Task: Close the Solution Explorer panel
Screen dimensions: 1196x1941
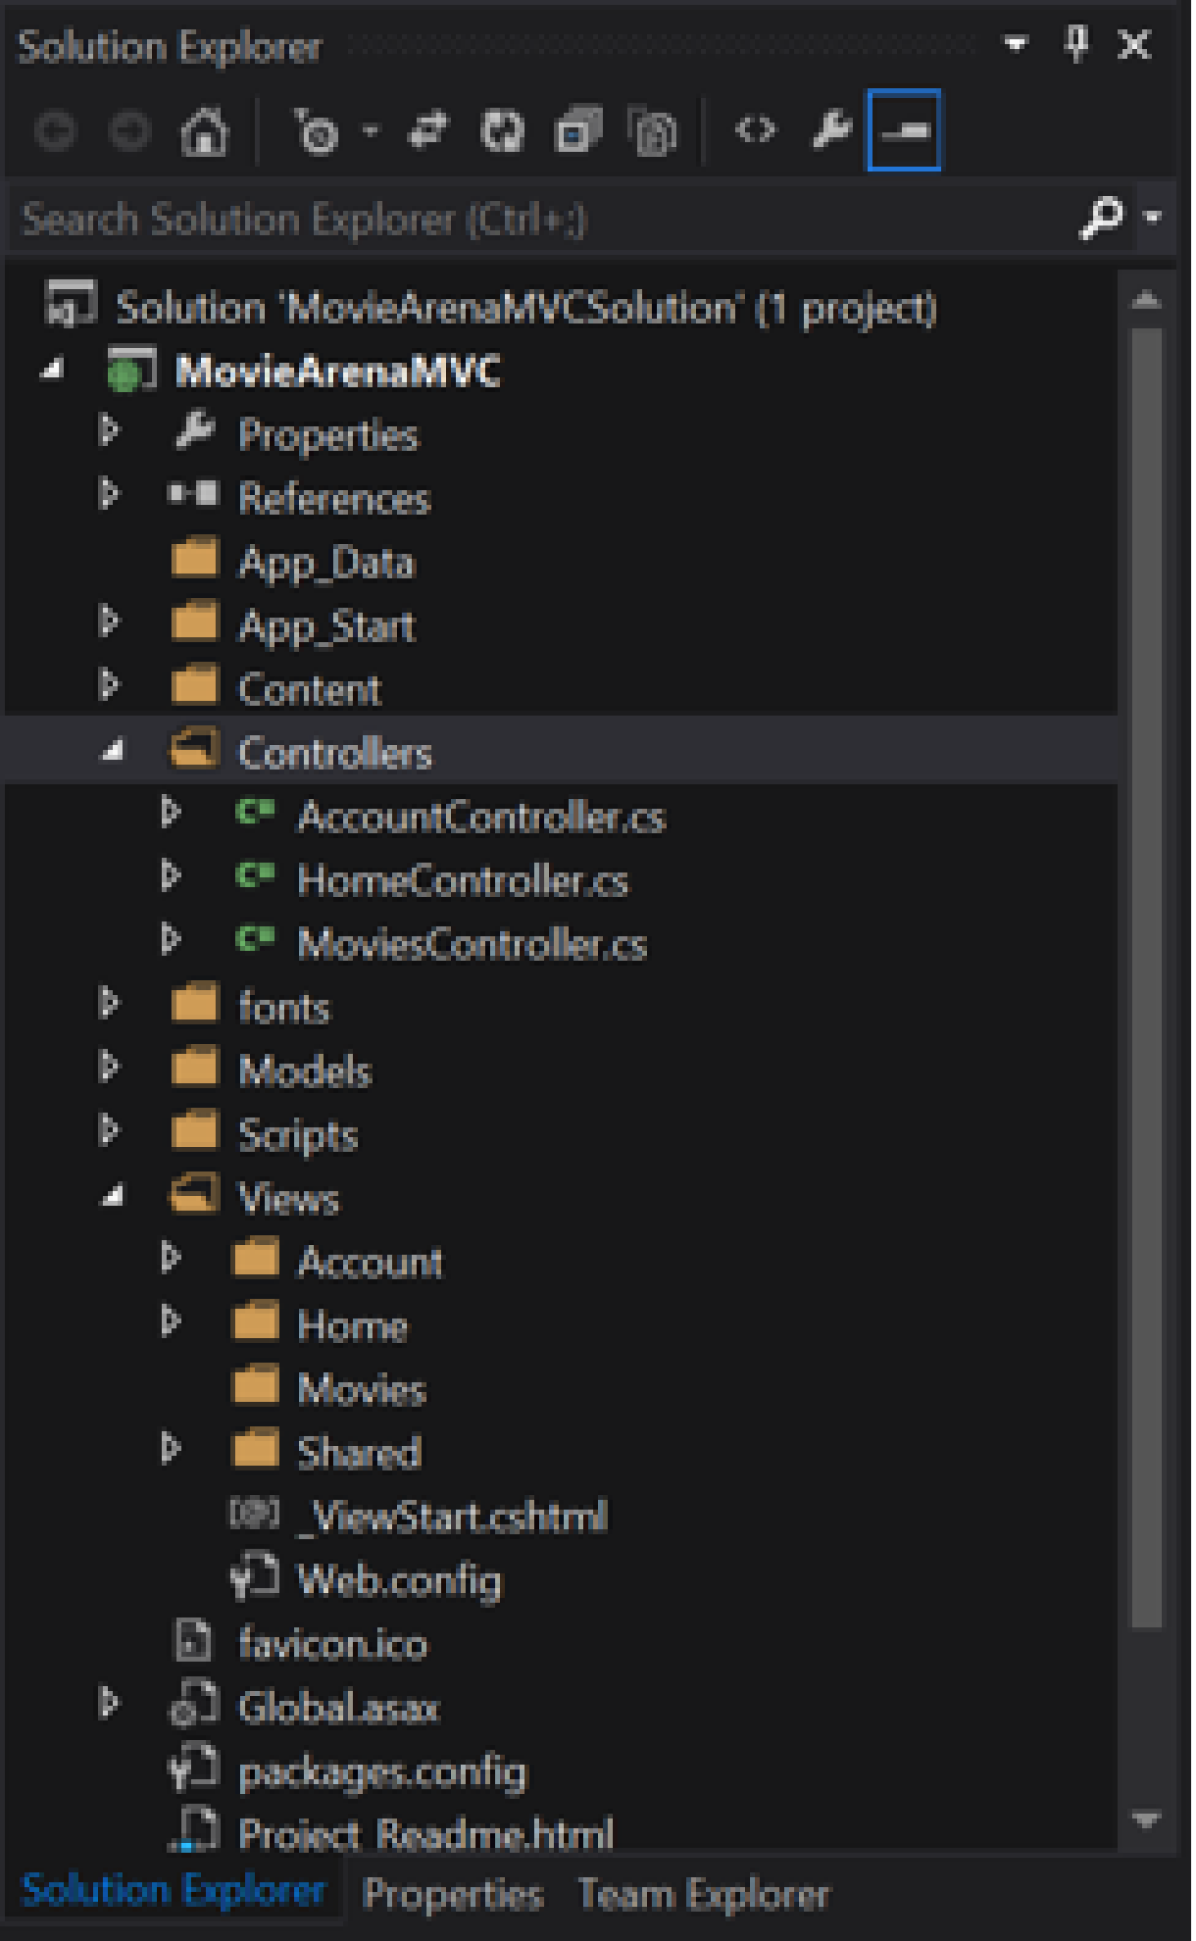Action: tap(1135, 44)
